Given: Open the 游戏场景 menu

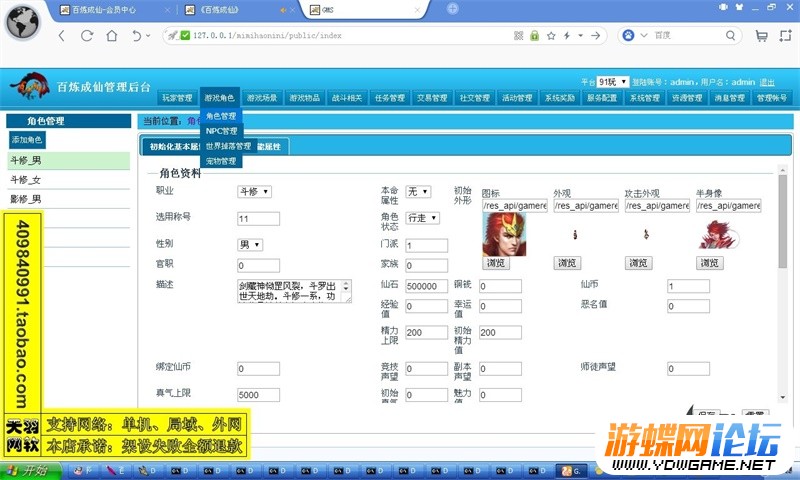Looking at the screenshot, I should (x=262, y=98).
